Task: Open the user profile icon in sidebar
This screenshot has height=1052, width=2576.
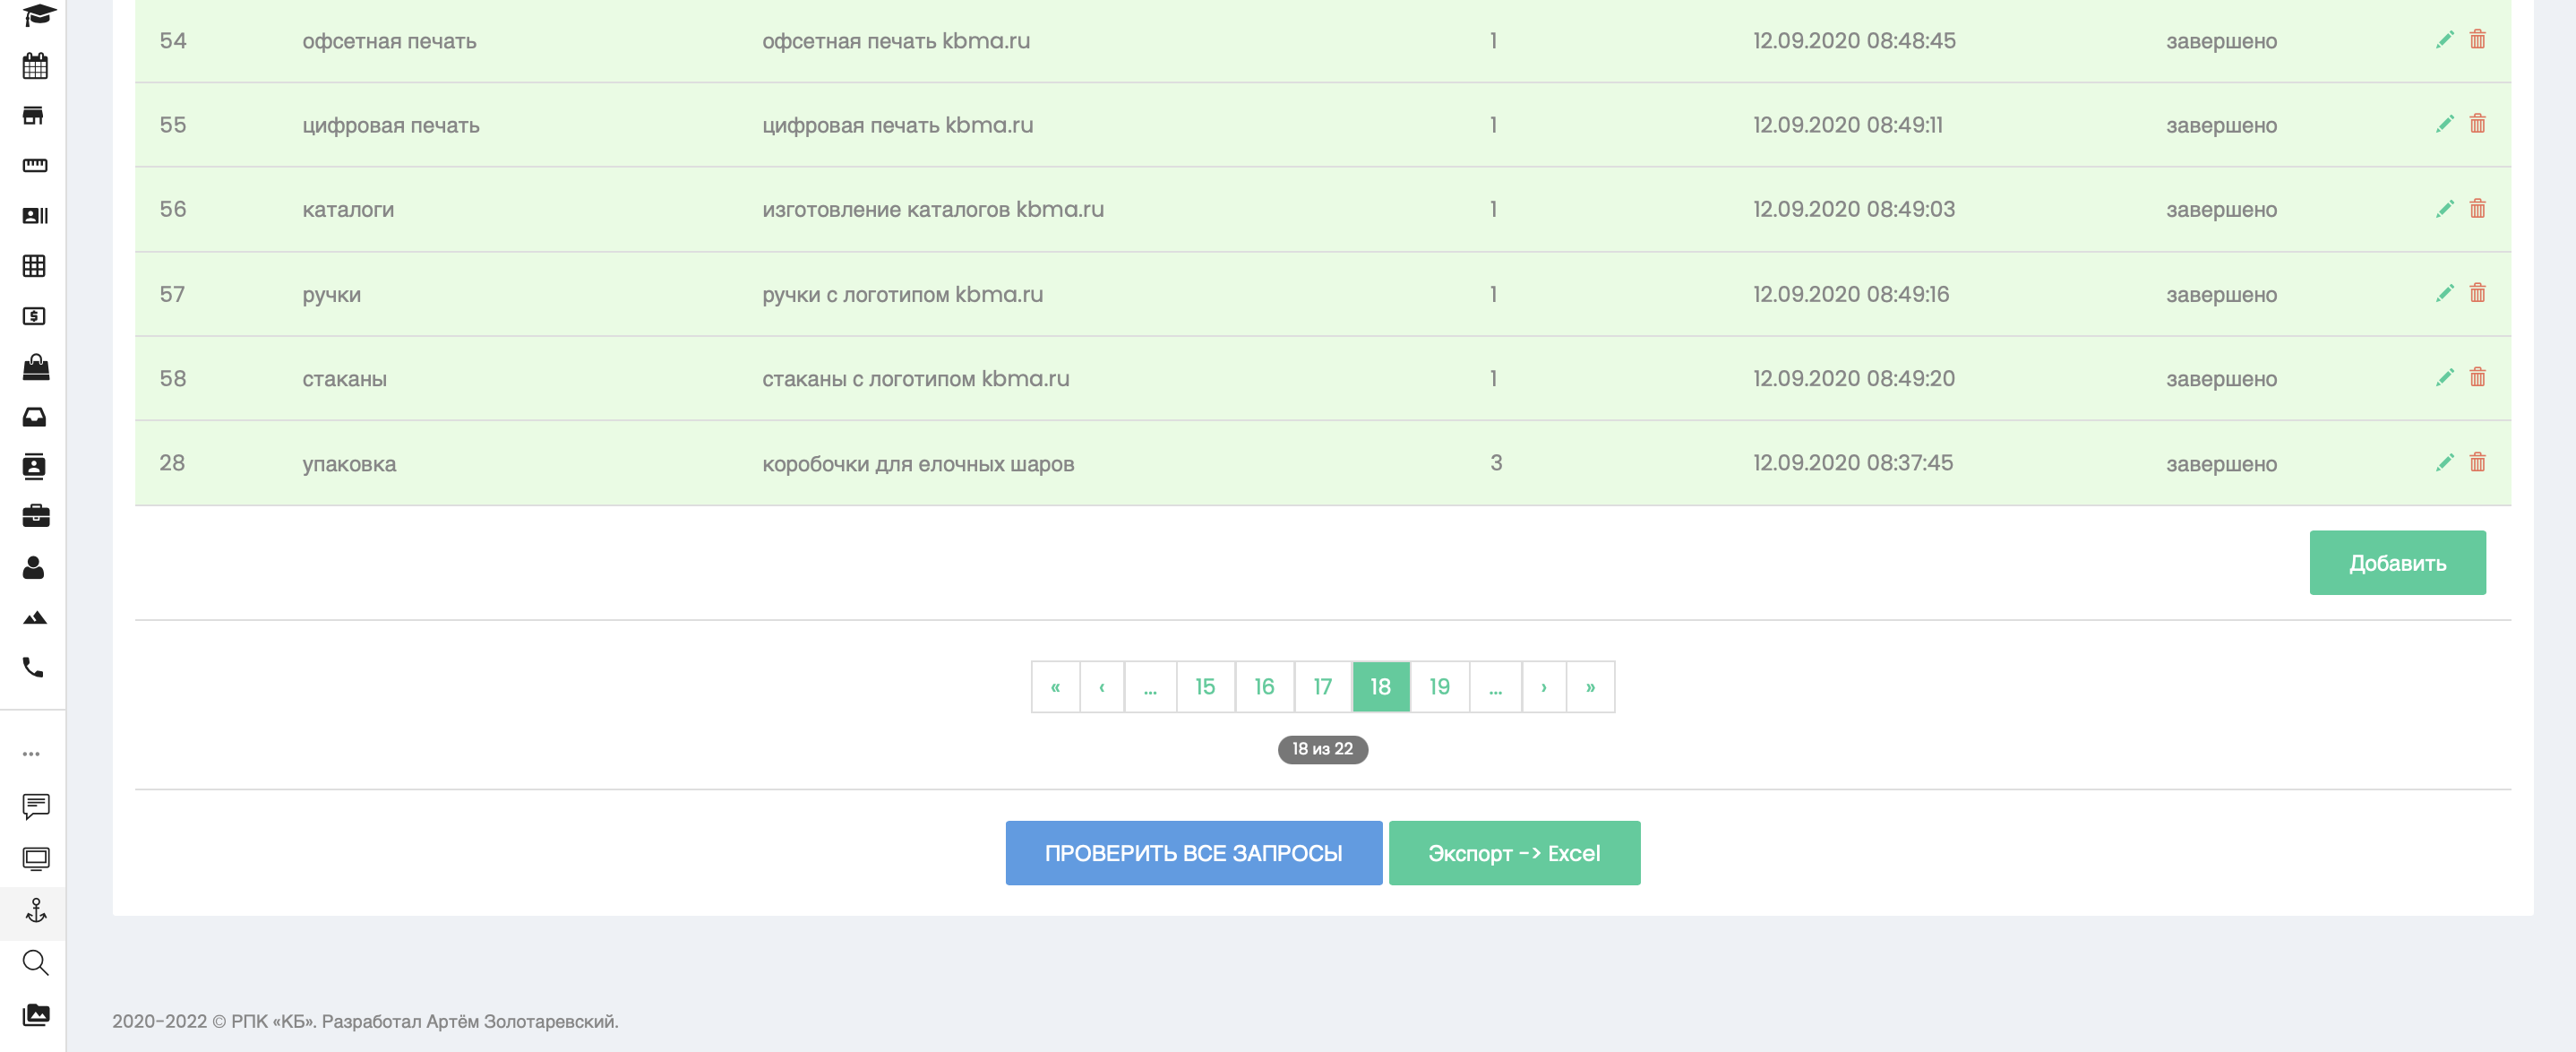Action: click(33, 567)
